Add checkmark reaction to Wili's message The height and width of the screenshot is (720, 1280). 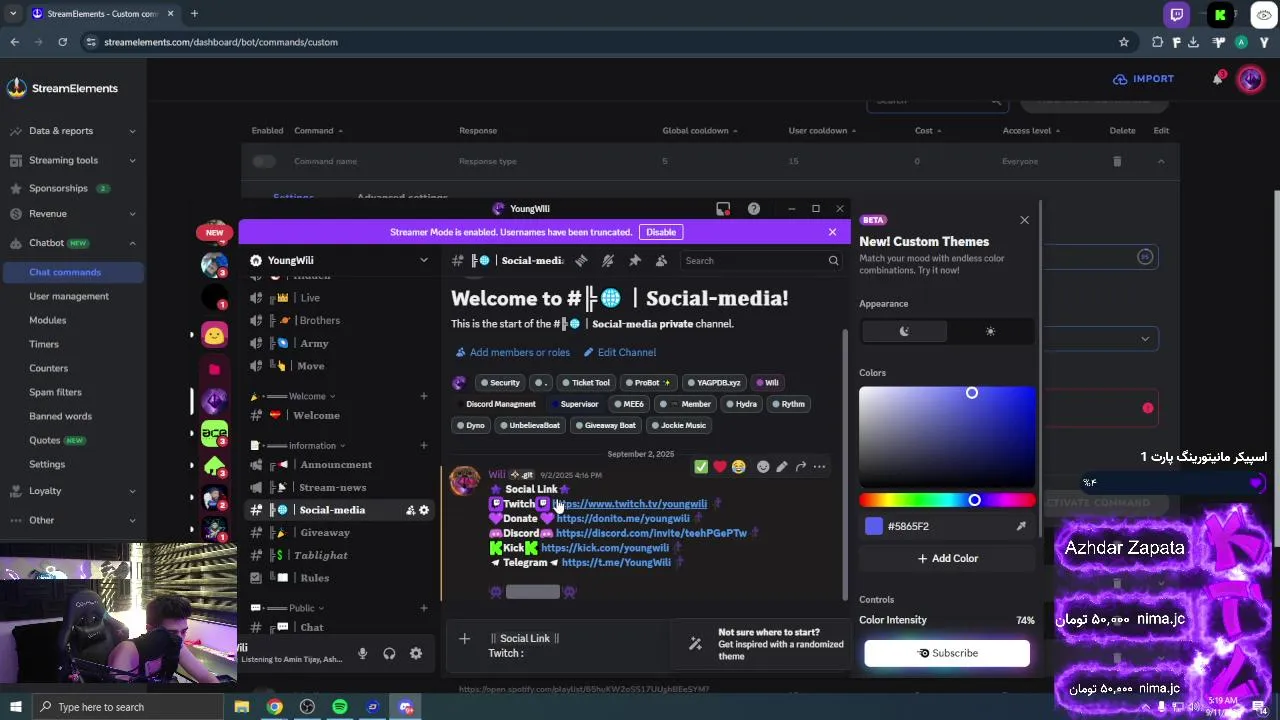point(701,466)
